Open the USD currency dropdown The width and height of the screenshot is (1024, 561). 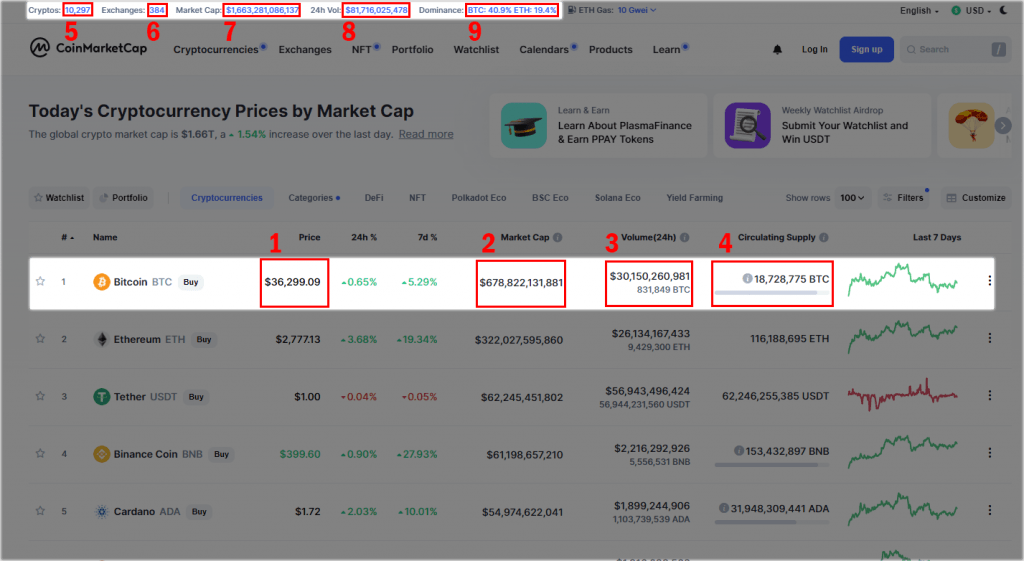[x=971, y=10]
